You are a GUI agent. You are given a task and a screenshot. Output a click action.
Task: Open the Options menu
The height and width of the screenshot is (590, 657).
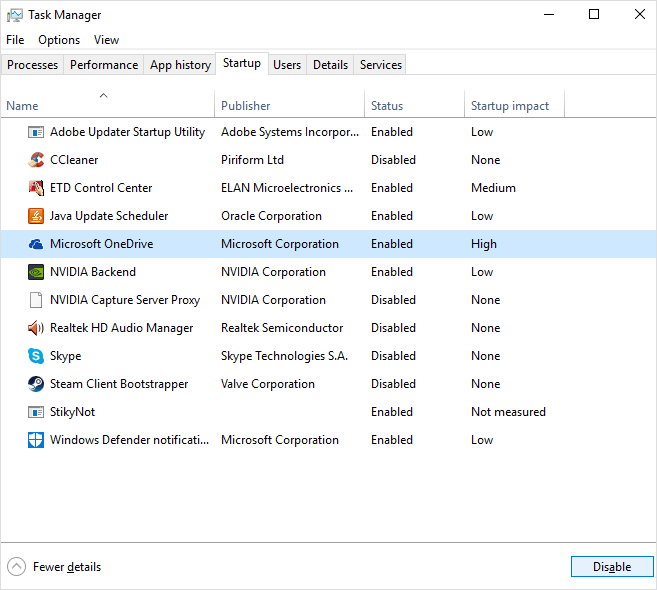(59, 40)
